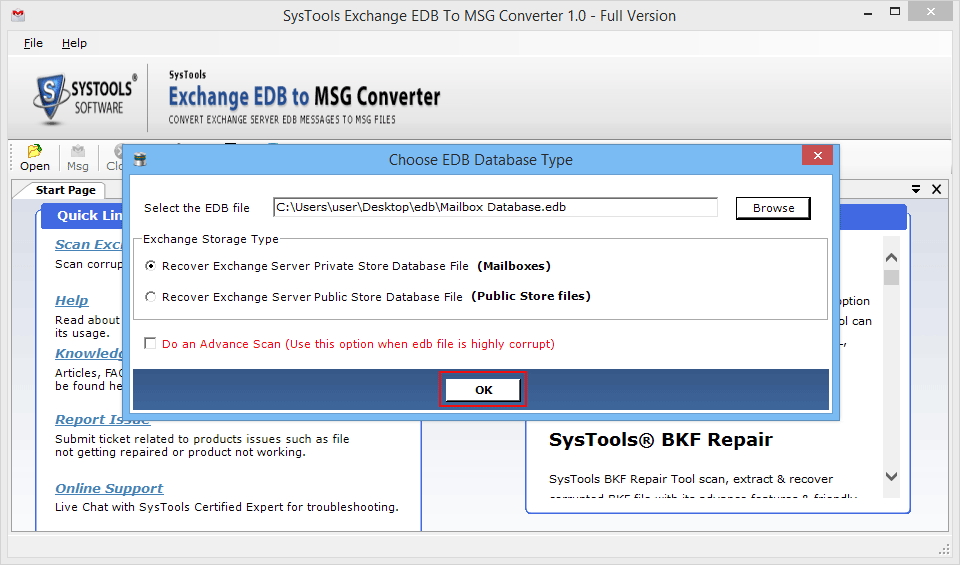Click the scrollbar thumb in right panel
Viewport: 960px width, 565px height.
point(891,278)
